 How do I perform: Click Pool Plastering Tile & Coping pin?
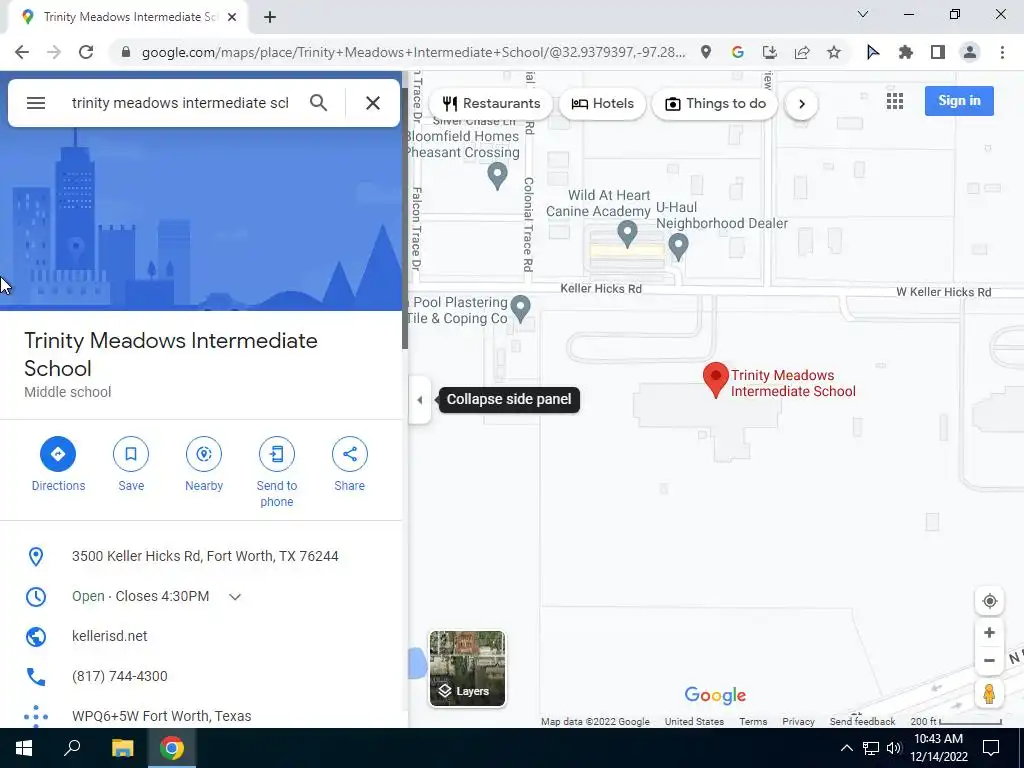[x=520, y=309]
